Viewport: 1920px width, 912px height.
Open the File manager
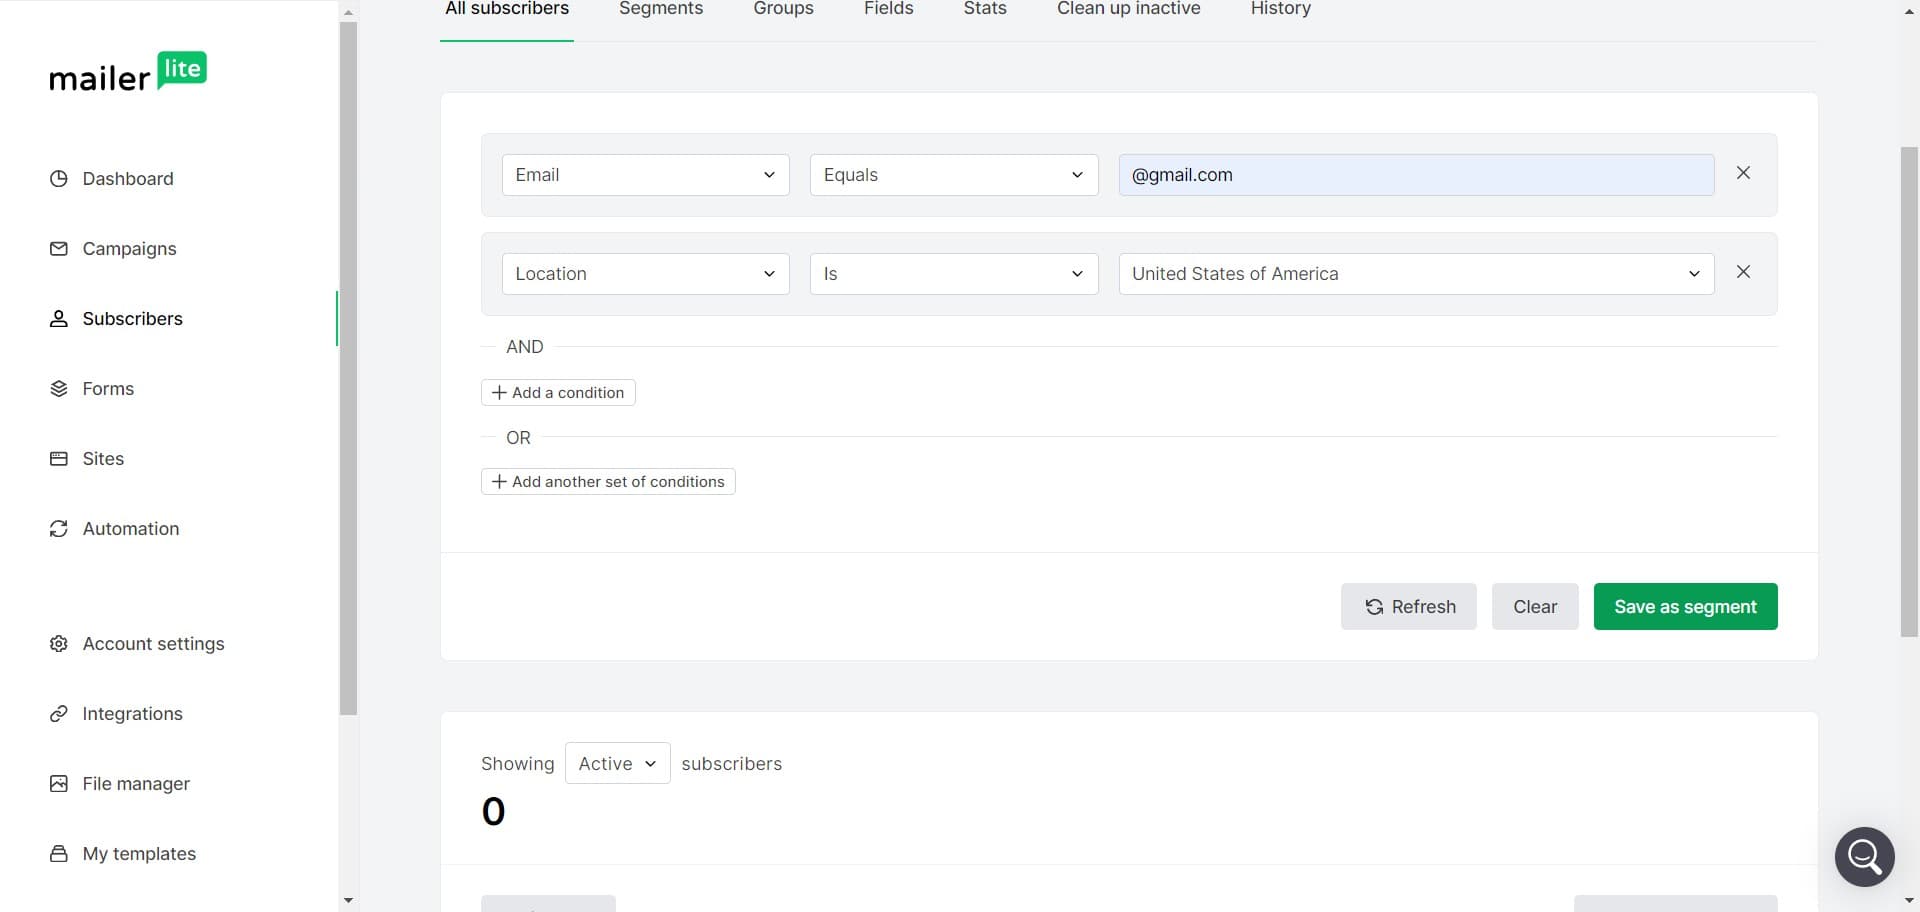point(136,783)
